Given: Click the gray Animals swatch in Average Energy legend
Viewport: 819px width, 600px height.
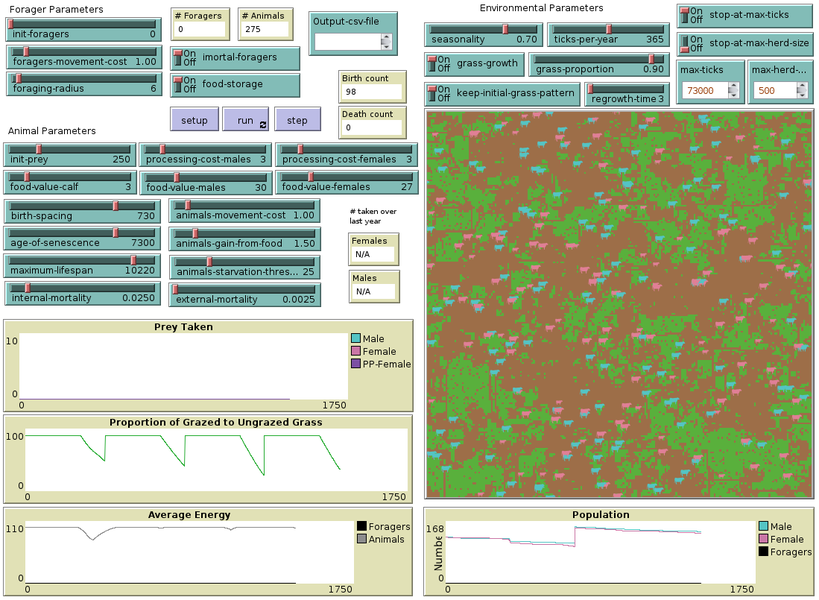Looking at the screenshot, I should click(361, 539).
